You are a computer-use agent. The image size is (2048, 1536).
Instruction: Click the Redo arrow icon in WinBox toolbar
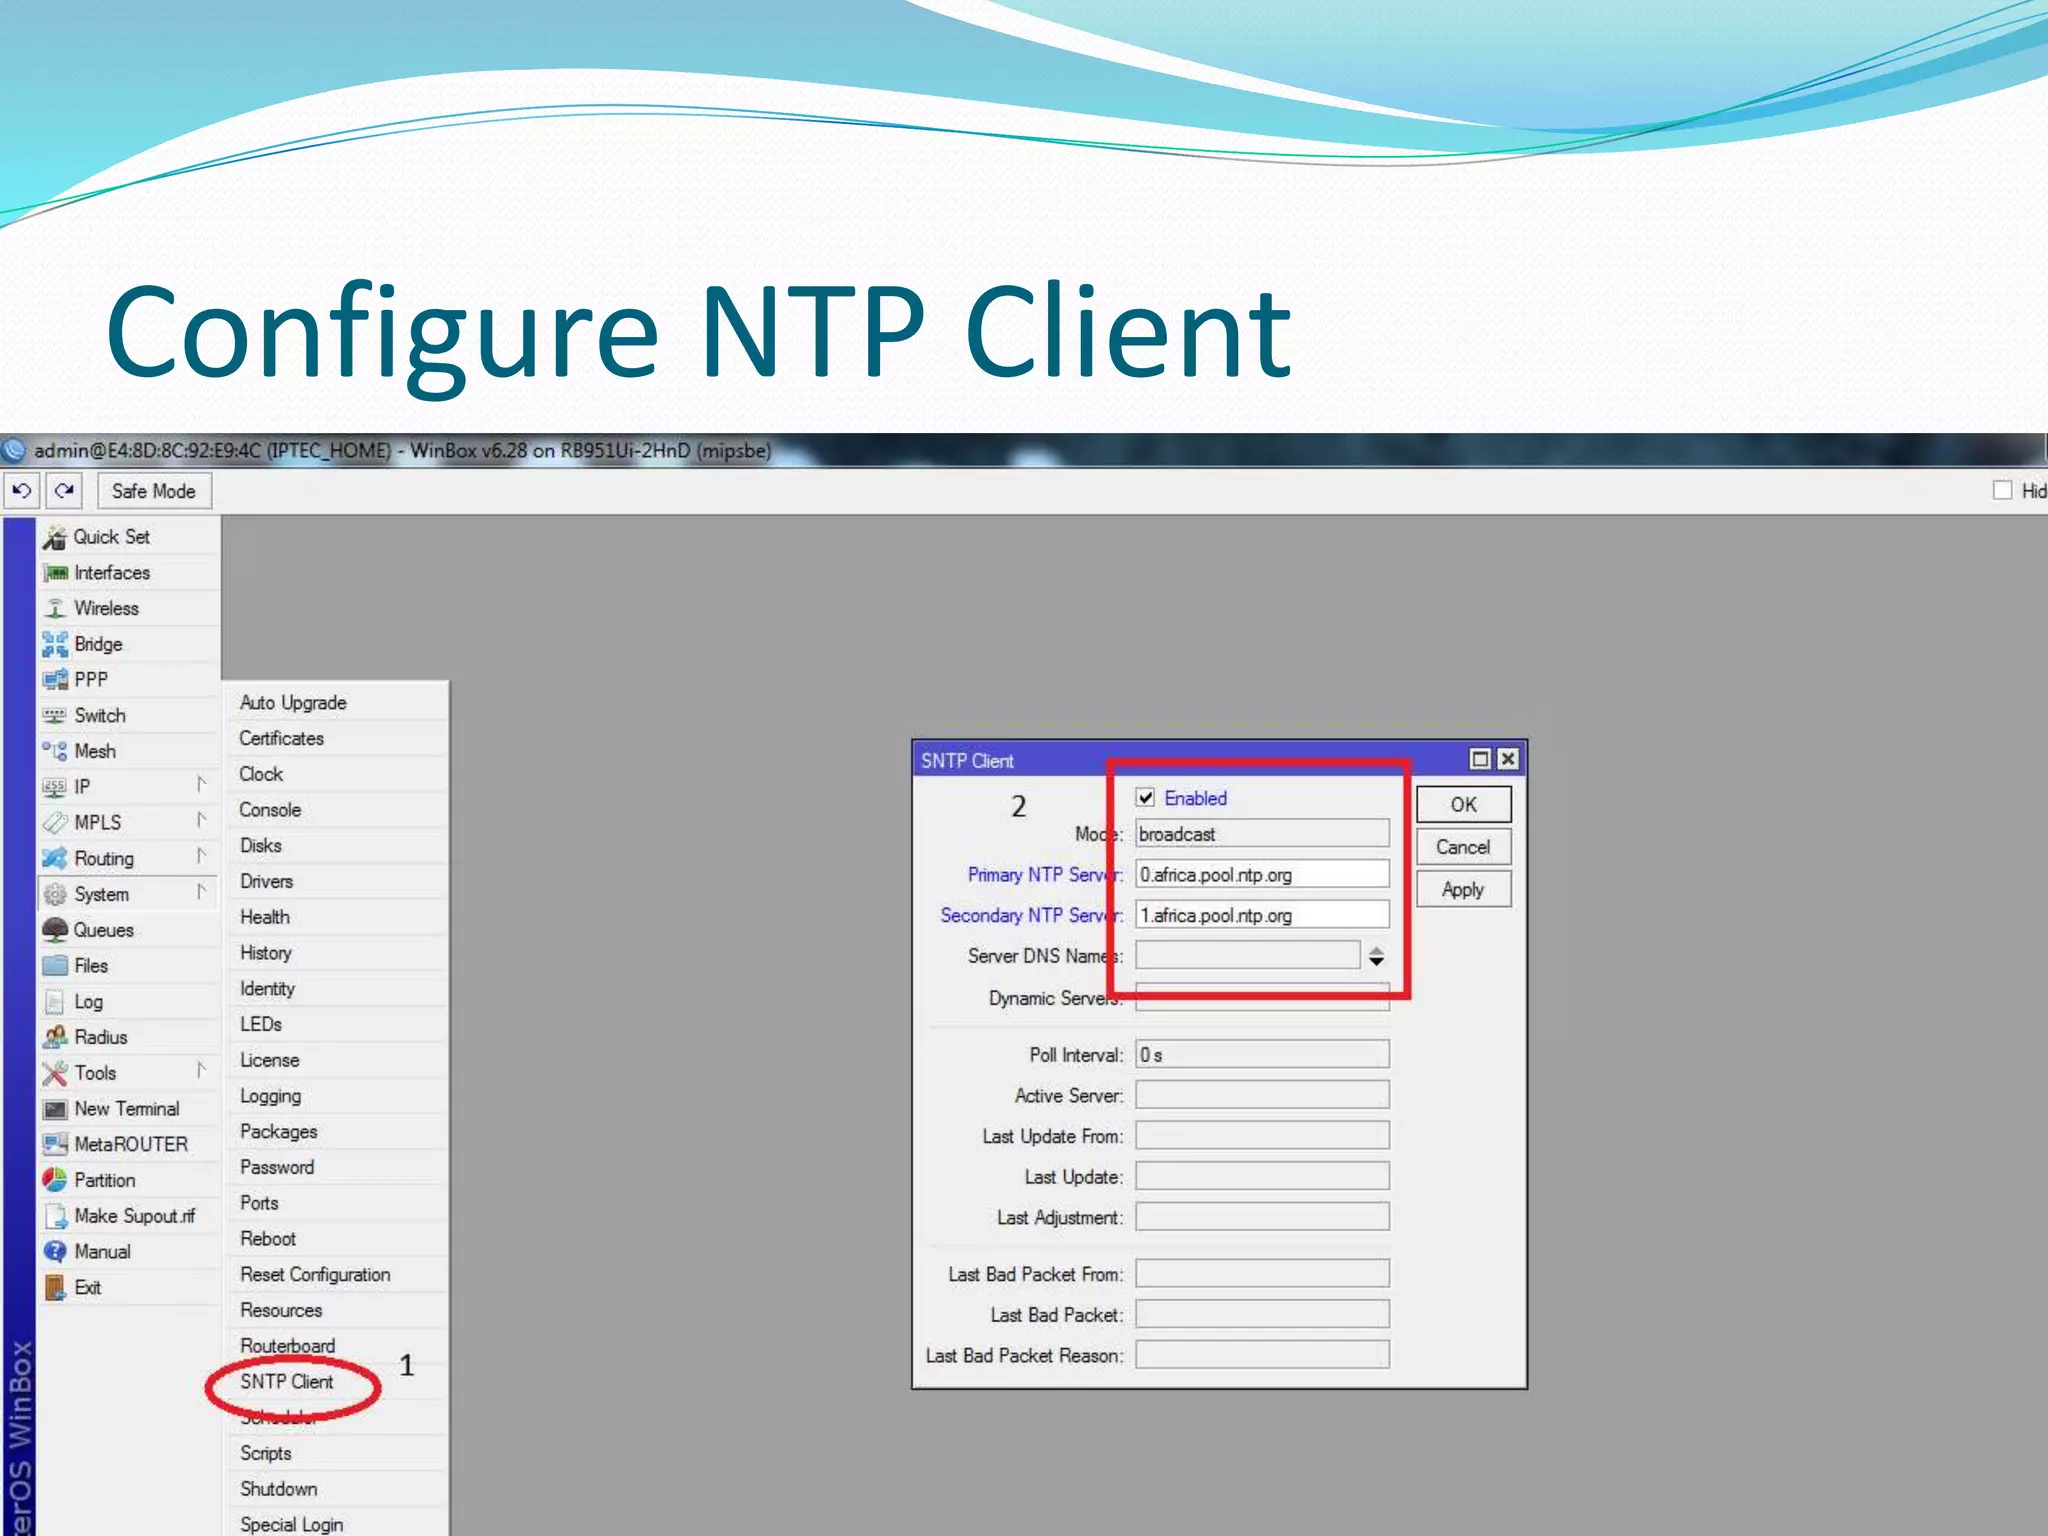(x=65, y=491)
